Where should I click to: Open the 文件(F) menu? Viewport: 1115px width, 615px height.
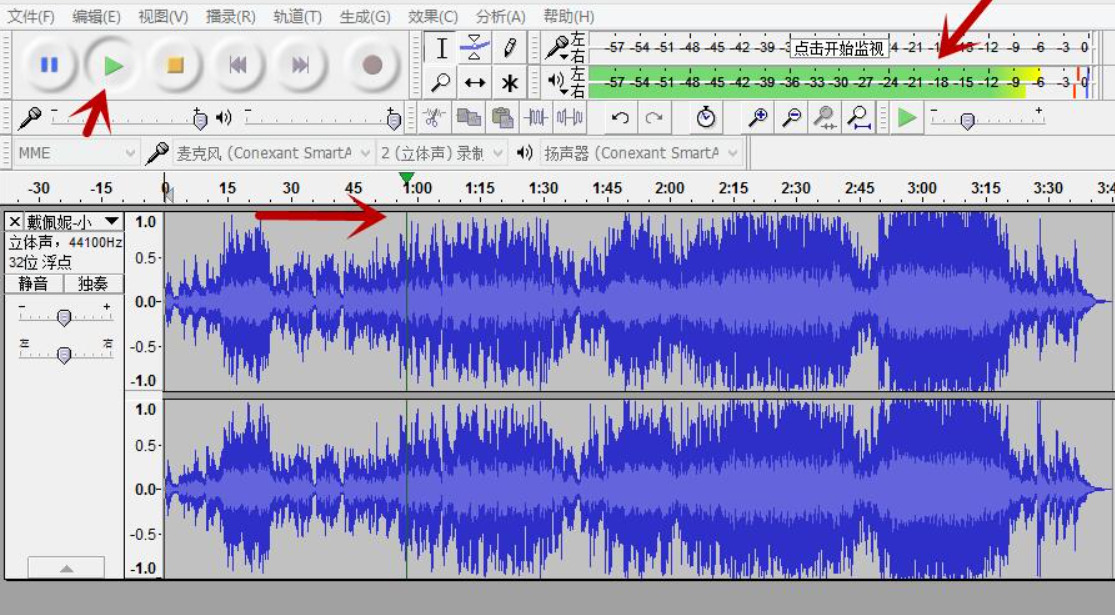[x=31, y=16]
